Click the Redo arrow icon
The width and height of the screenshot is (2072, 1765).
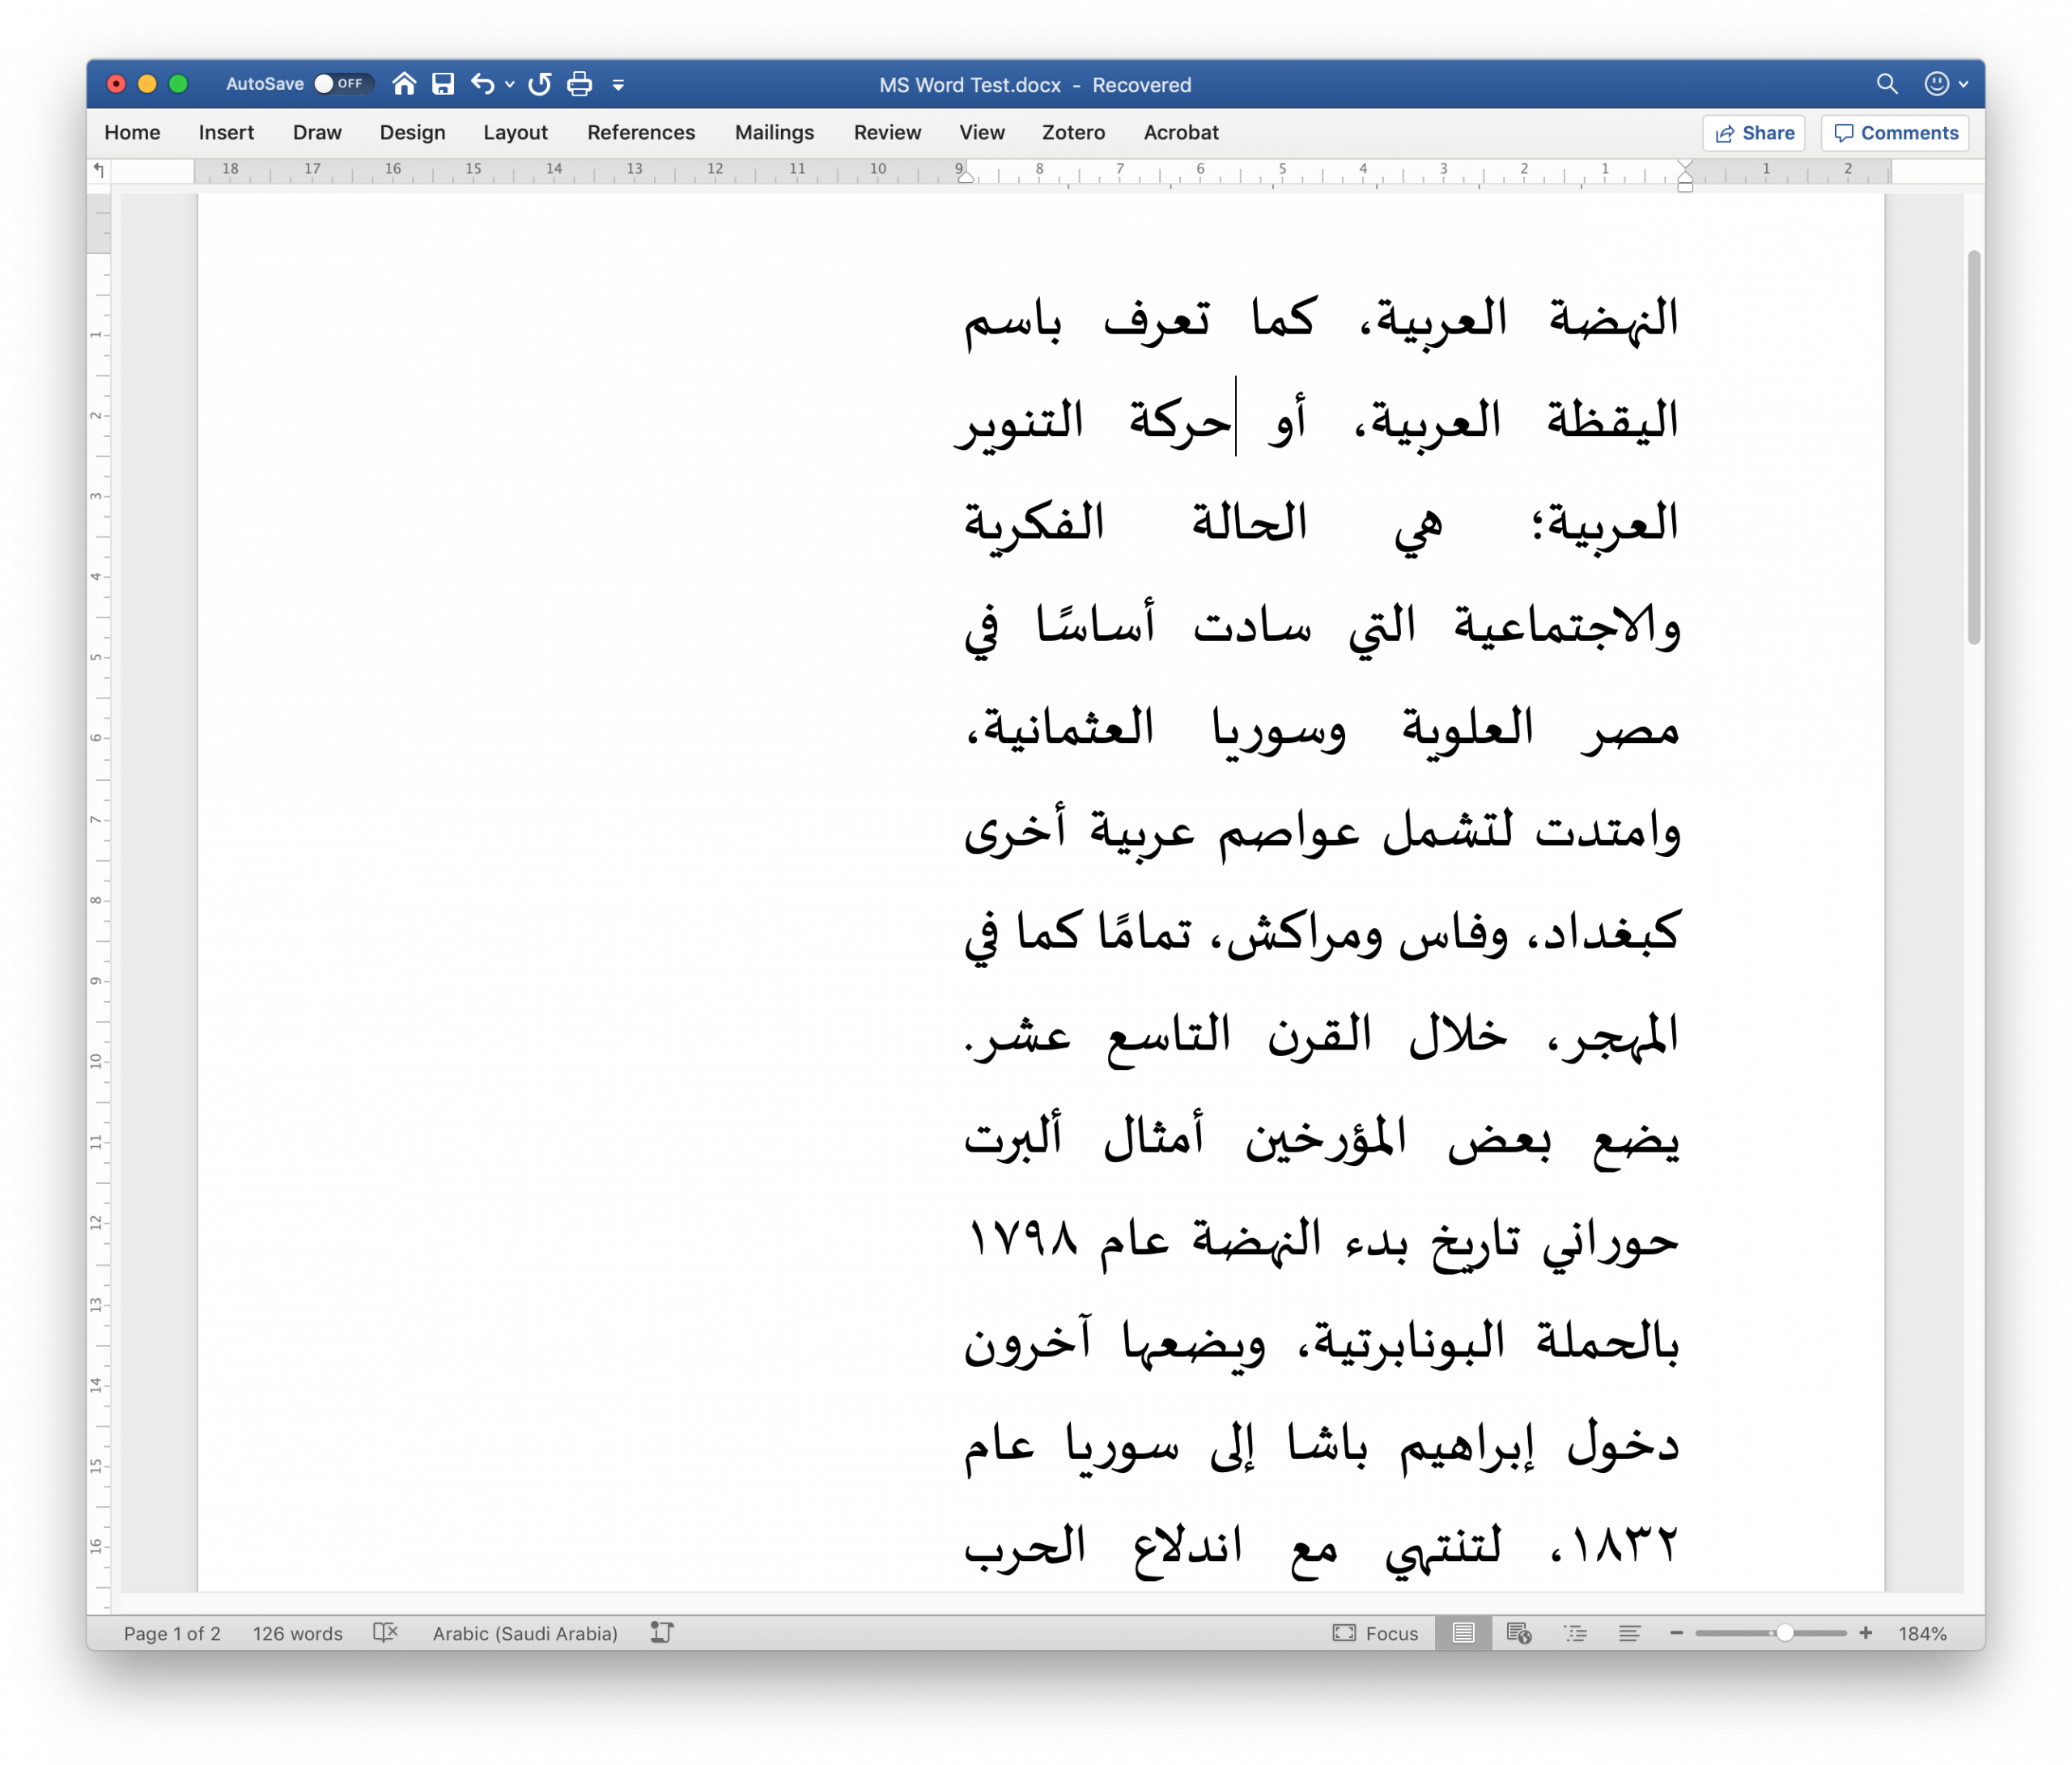click(540, 84)
